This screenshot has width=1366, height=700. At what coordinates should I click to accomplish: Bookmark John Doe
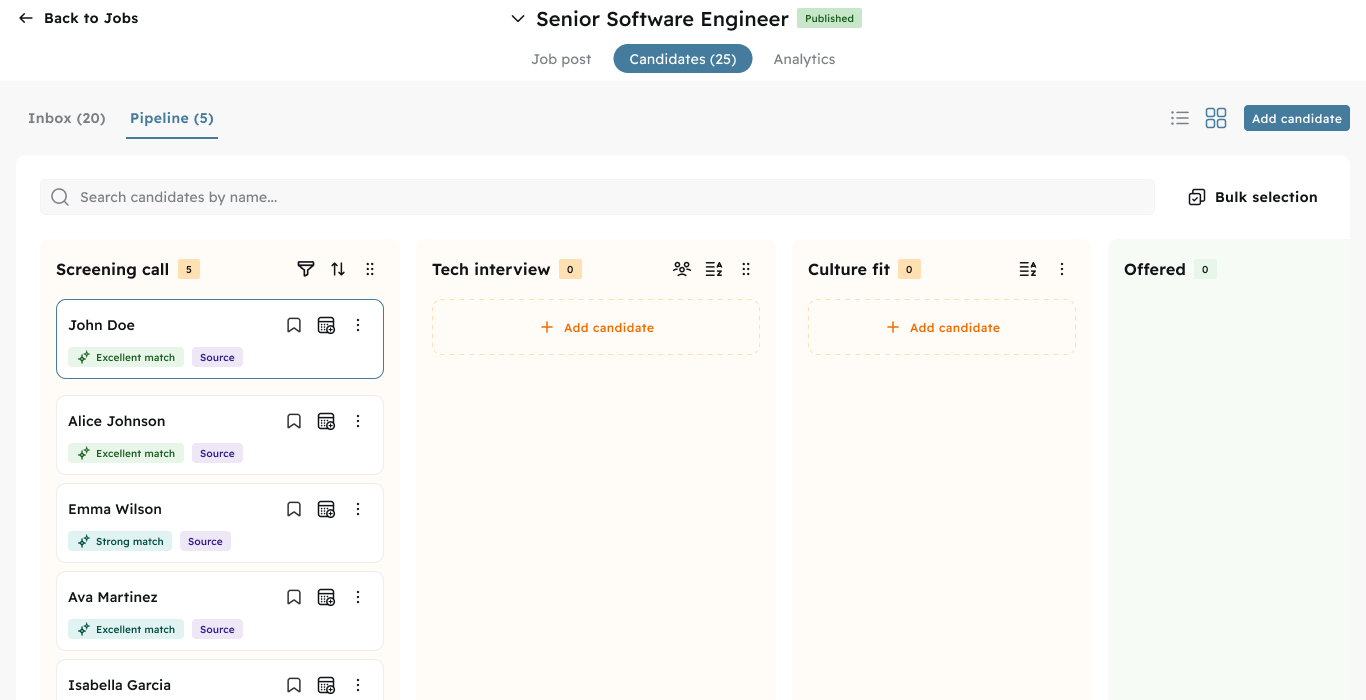[294, 325]
